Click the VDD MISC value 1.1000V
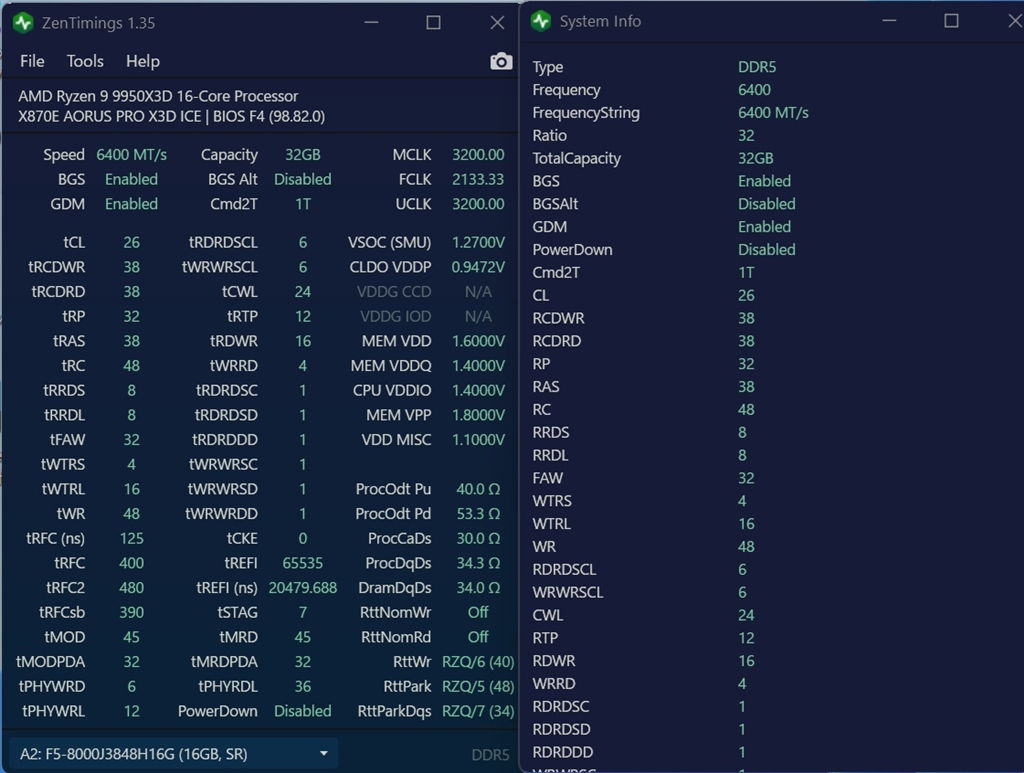The width and height of the screenshot is (1024, 773). click(478, 440)
